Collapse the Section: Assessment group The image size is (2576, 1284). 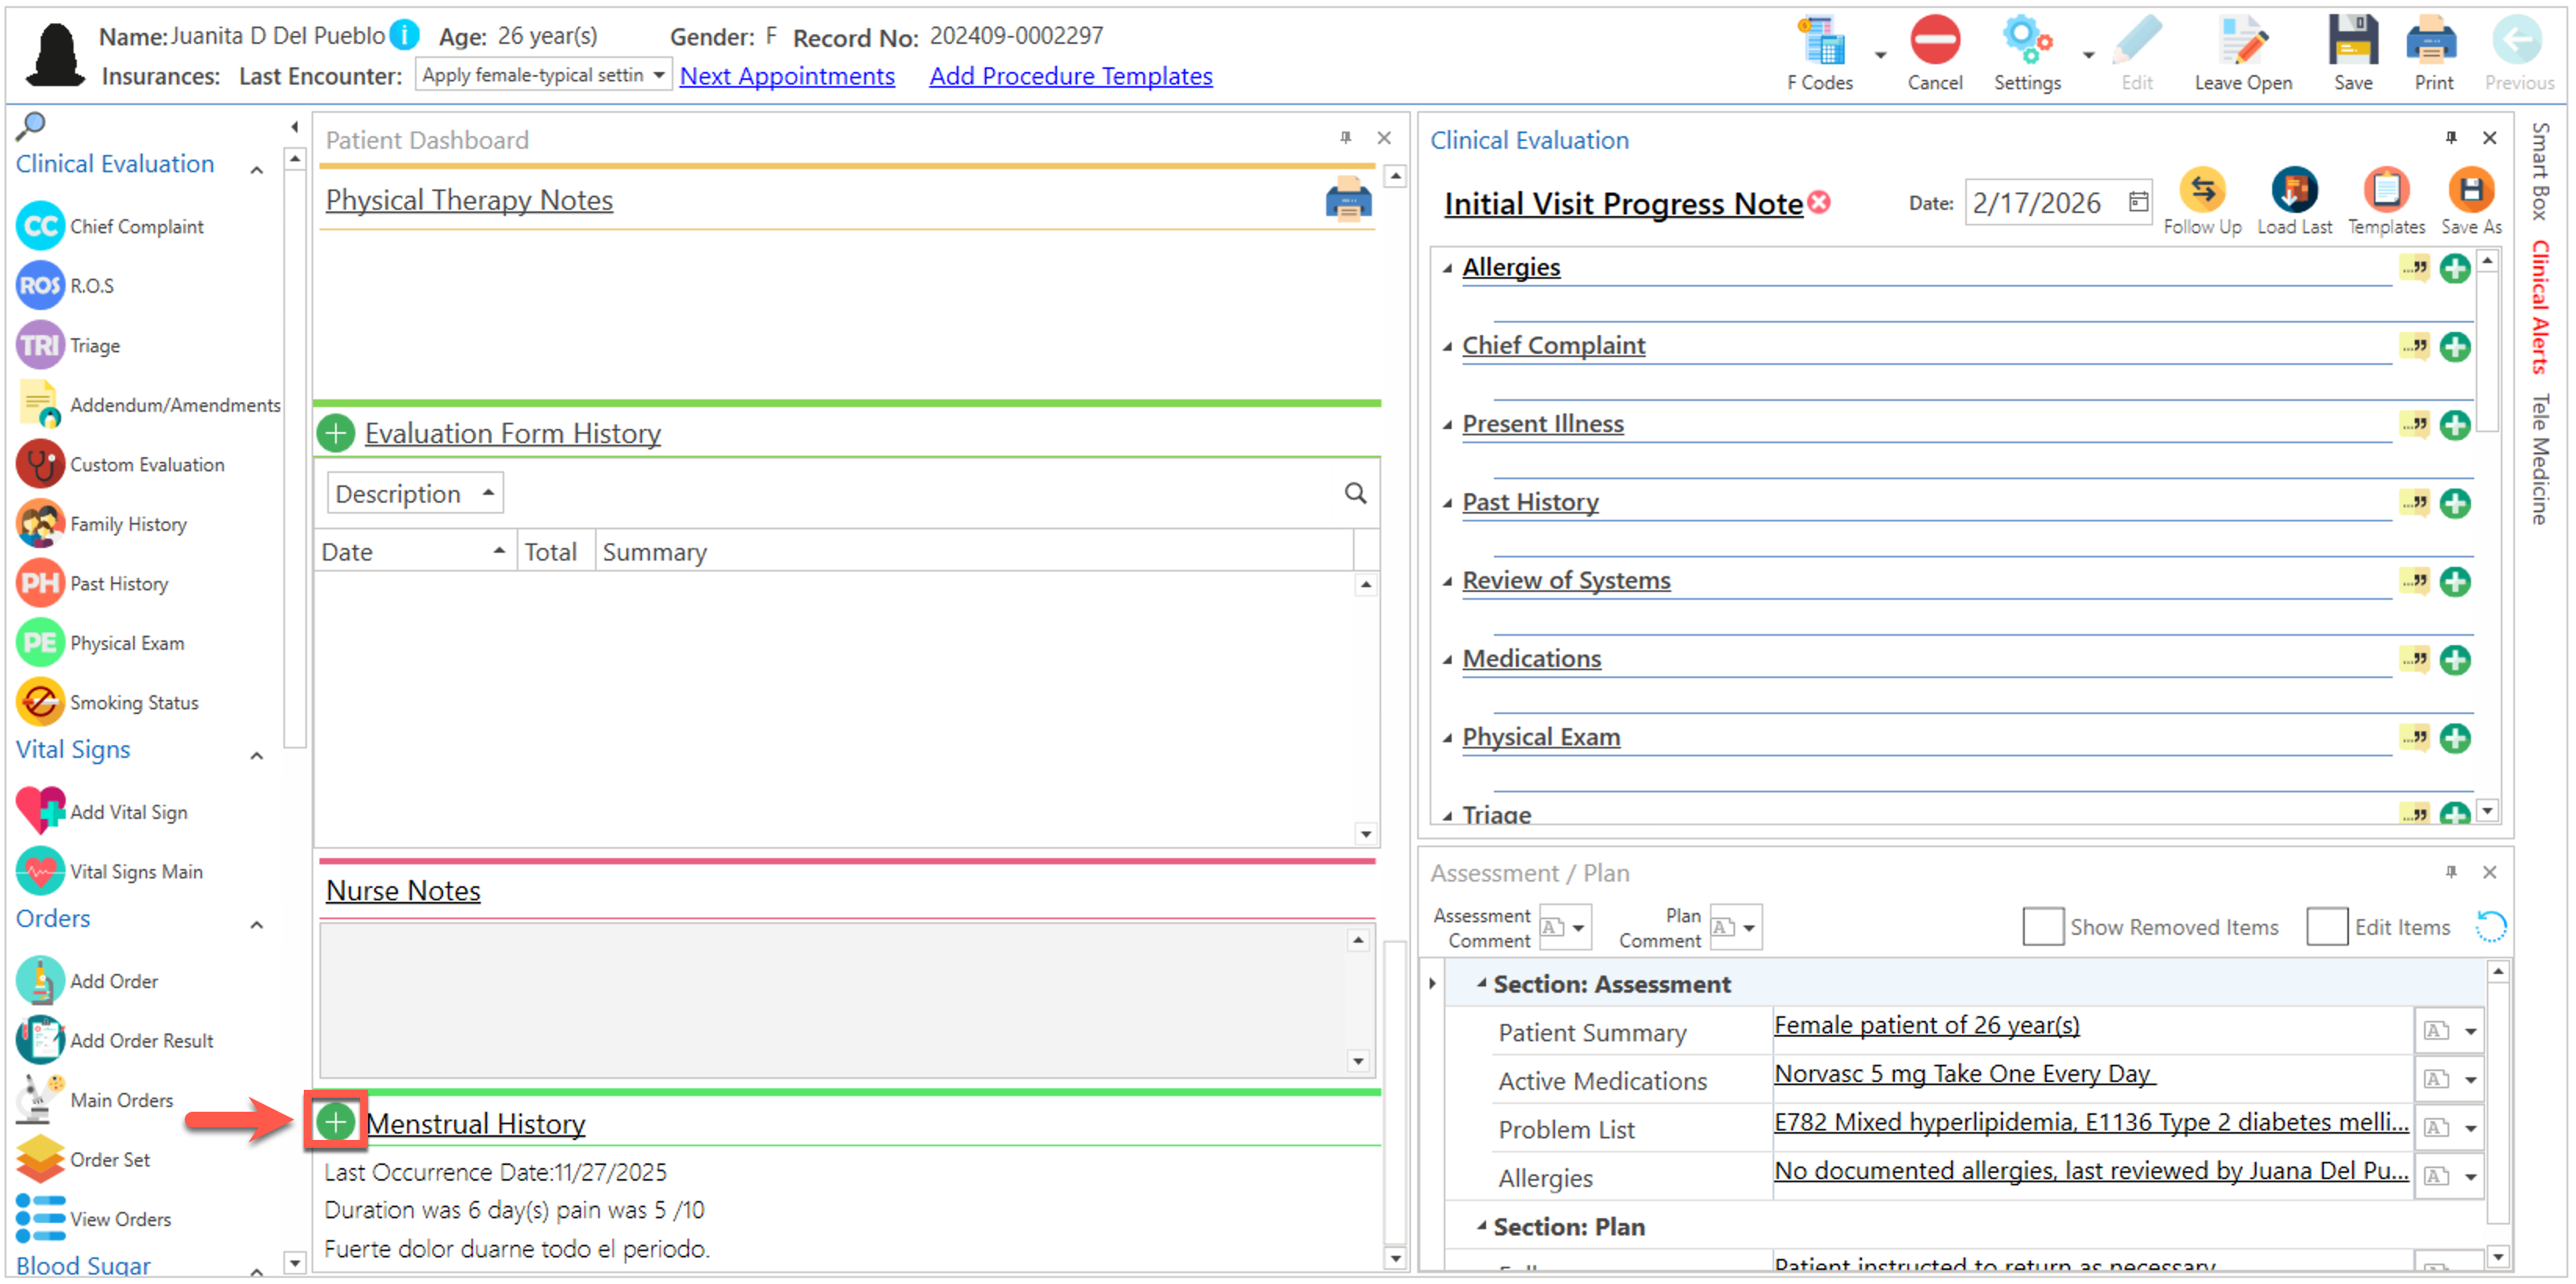1481,983
